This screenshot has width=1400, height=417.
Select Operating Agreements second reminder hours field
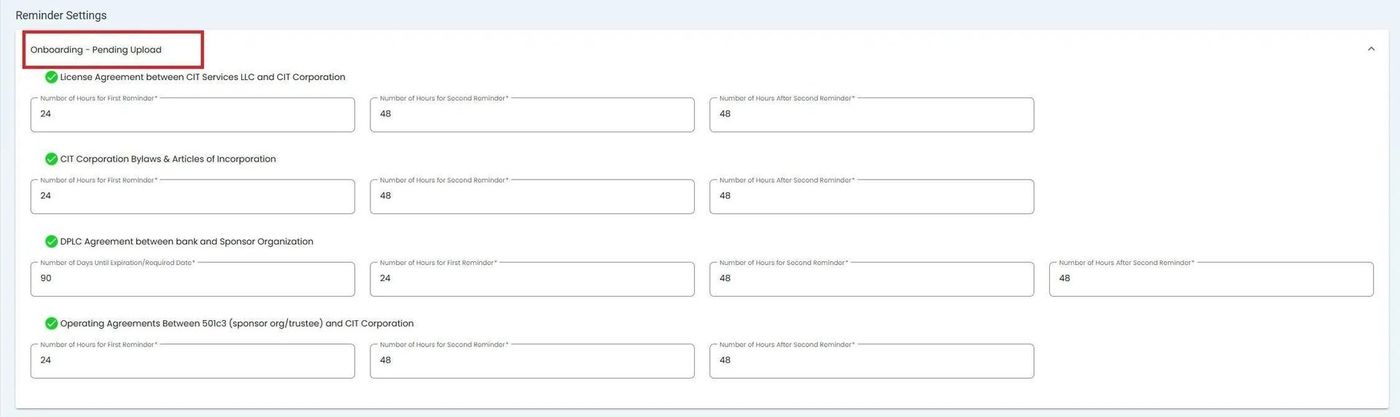point(531,361)
